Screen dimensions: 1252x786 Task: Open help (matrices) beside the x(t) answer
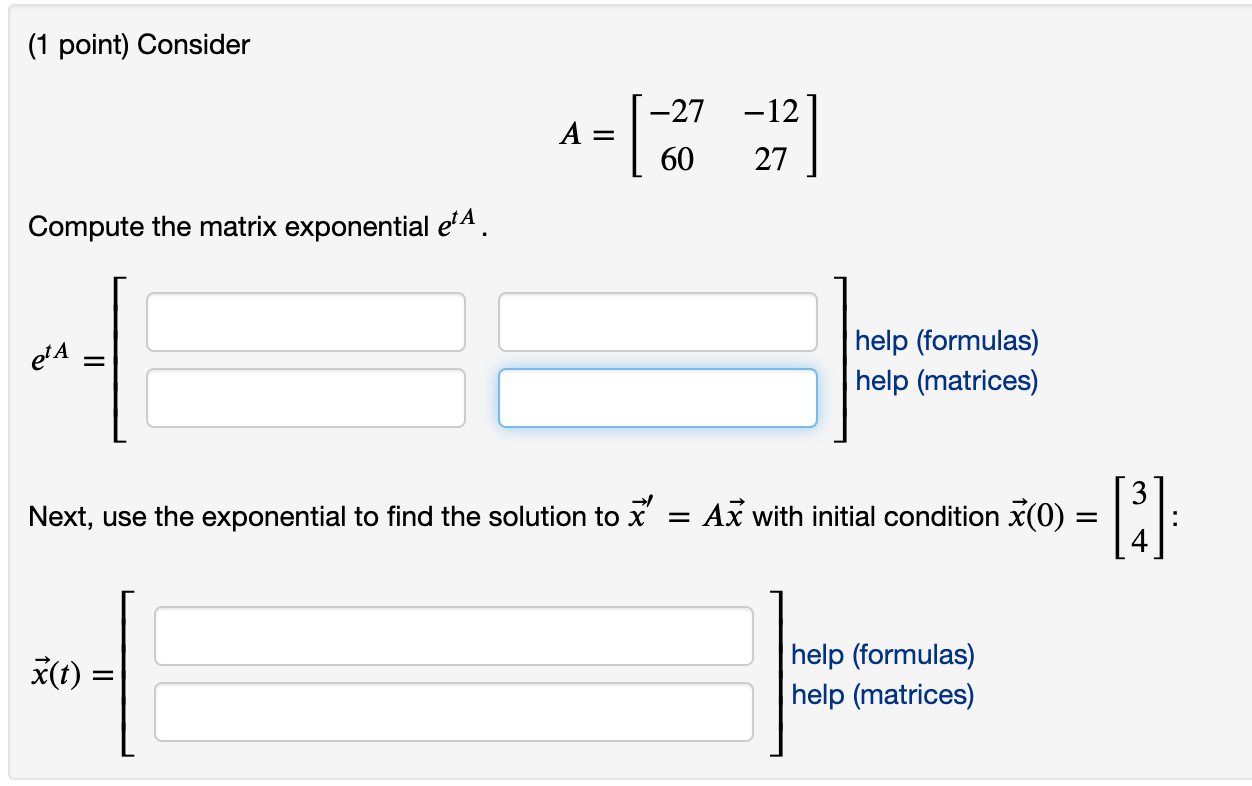pos(881,695)
